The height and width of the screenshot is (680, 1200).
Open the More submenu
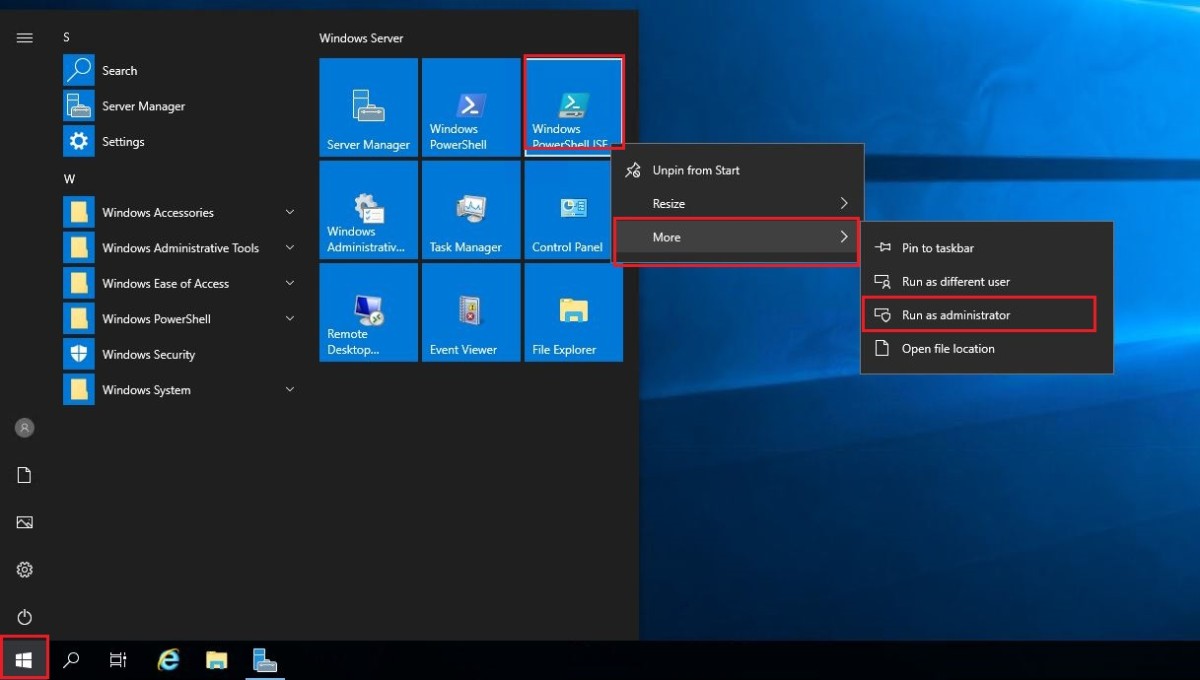click(x=736, y=237)
